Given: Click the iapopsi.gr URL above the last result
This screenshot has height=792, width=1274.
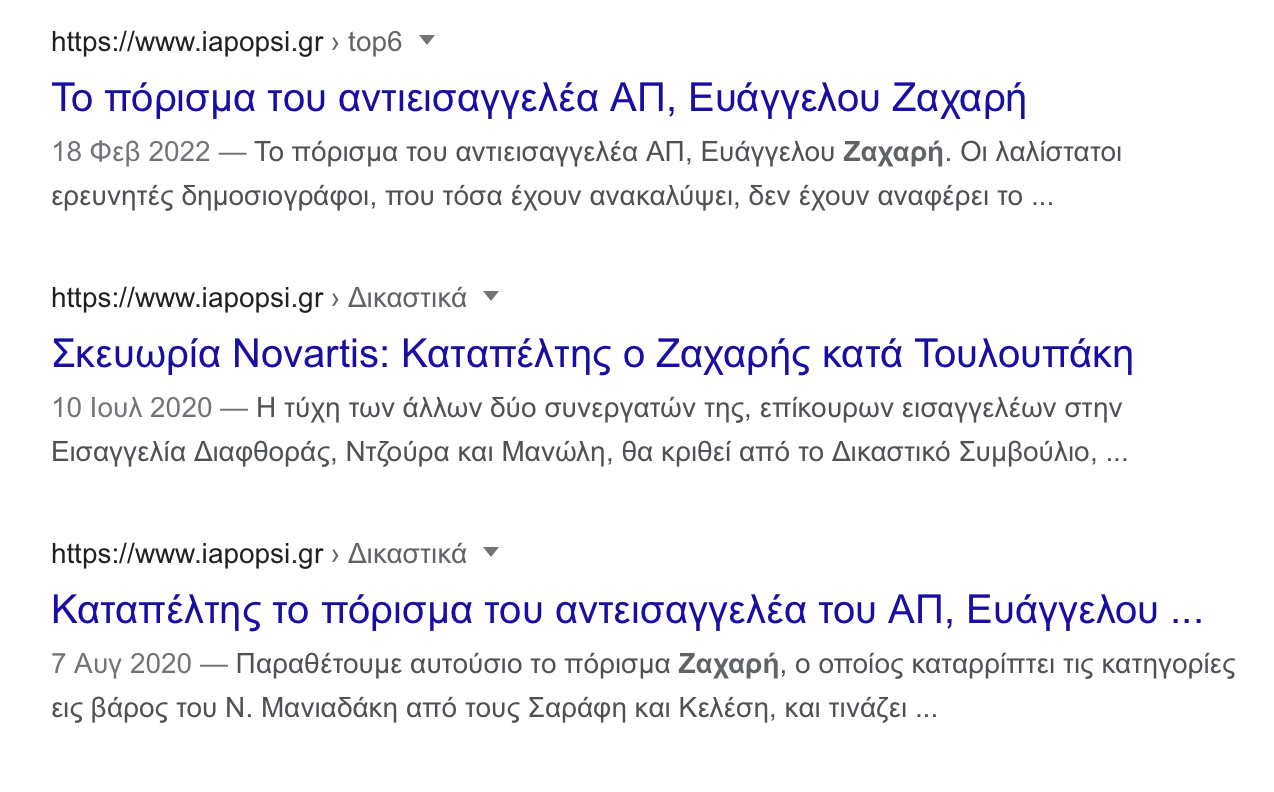Looking at the screenshot, I should click(187, 554).
